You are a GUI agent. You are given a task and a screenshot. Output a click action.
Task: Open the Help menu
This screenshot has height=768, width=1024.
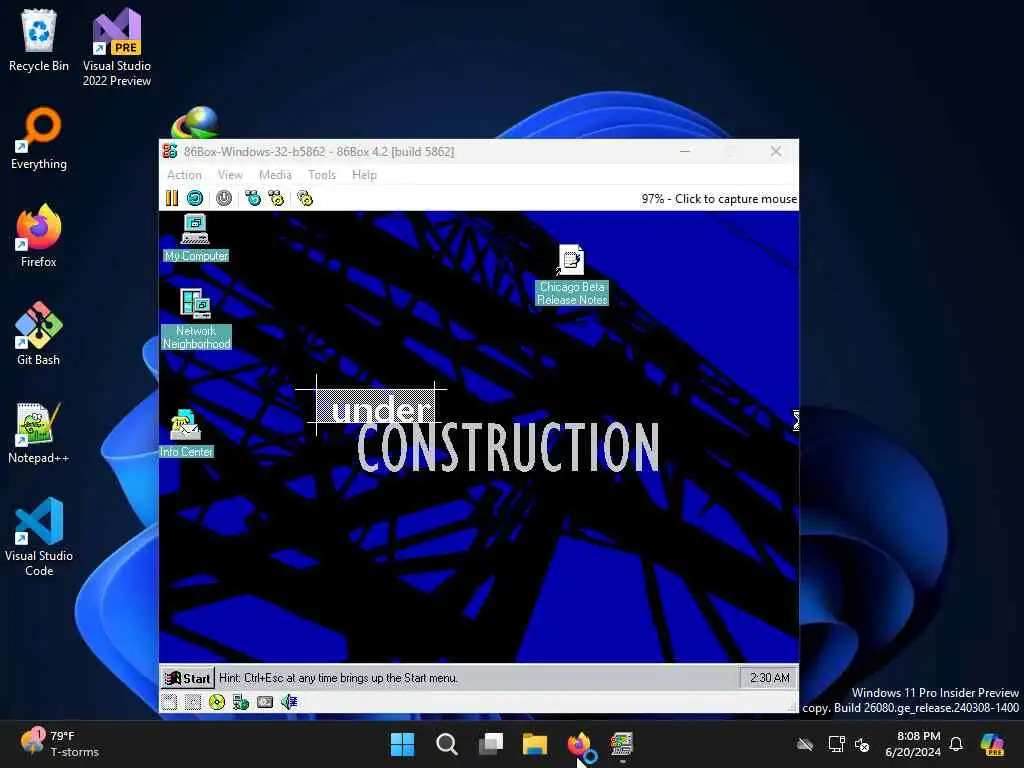click(364, 175)
